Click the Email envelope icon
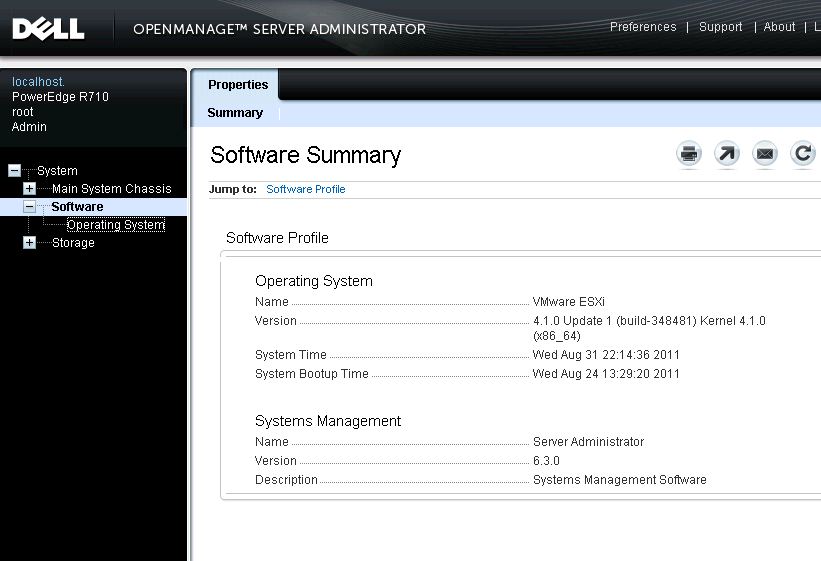 (x=764, y=154)
